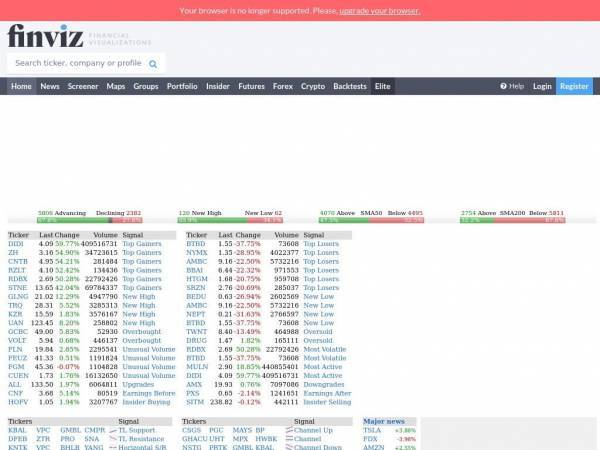Open the STNE ticker link
The width and height of the screenshot is (600, 450).
18,288
